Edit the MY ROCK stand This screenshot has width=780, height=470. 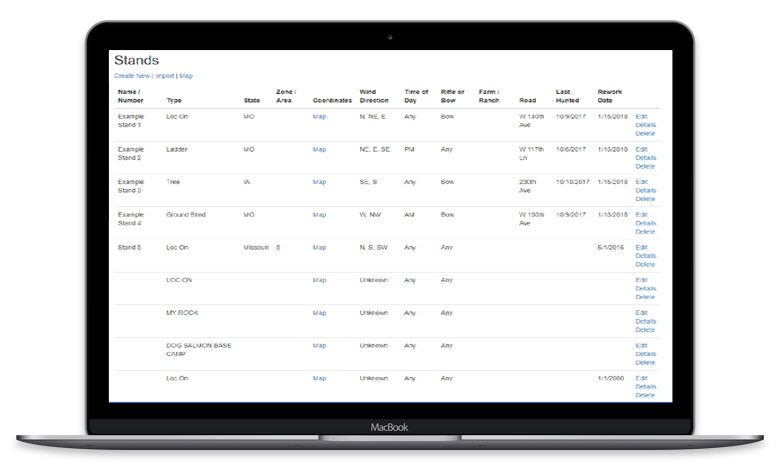642,313
